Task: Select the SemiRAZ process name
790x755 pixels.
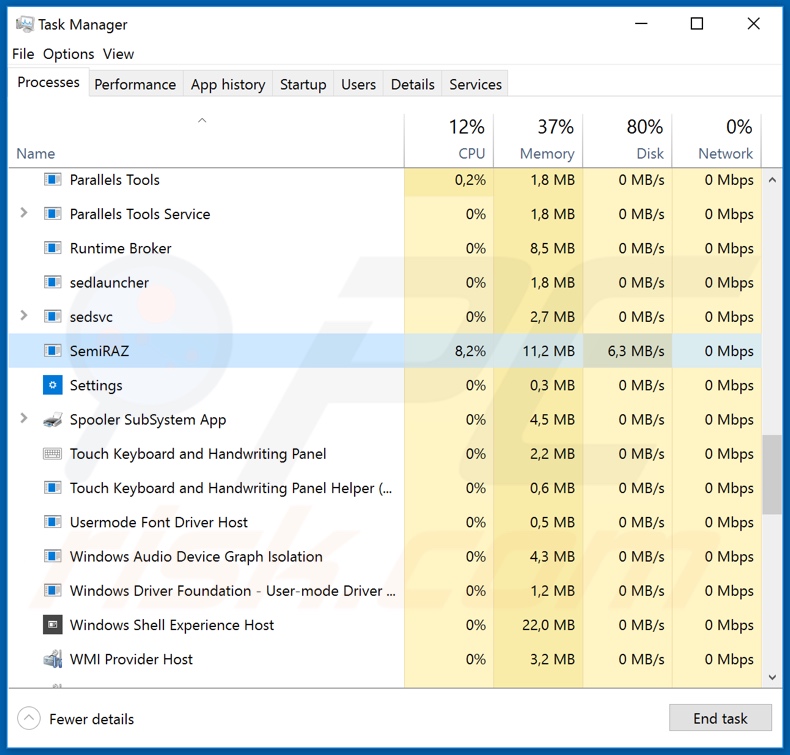Action: point(99,351)
